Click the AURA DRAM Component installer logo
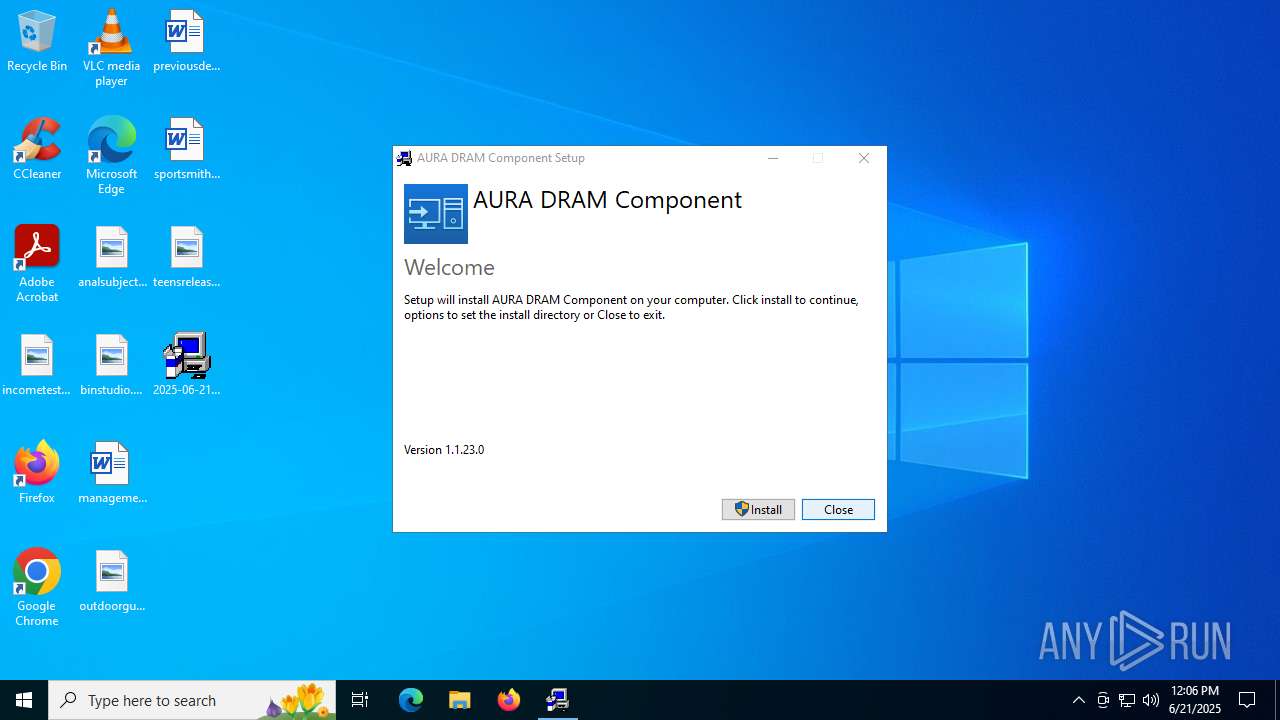The width and height of the screenshot is (1280, 720). 436,214
